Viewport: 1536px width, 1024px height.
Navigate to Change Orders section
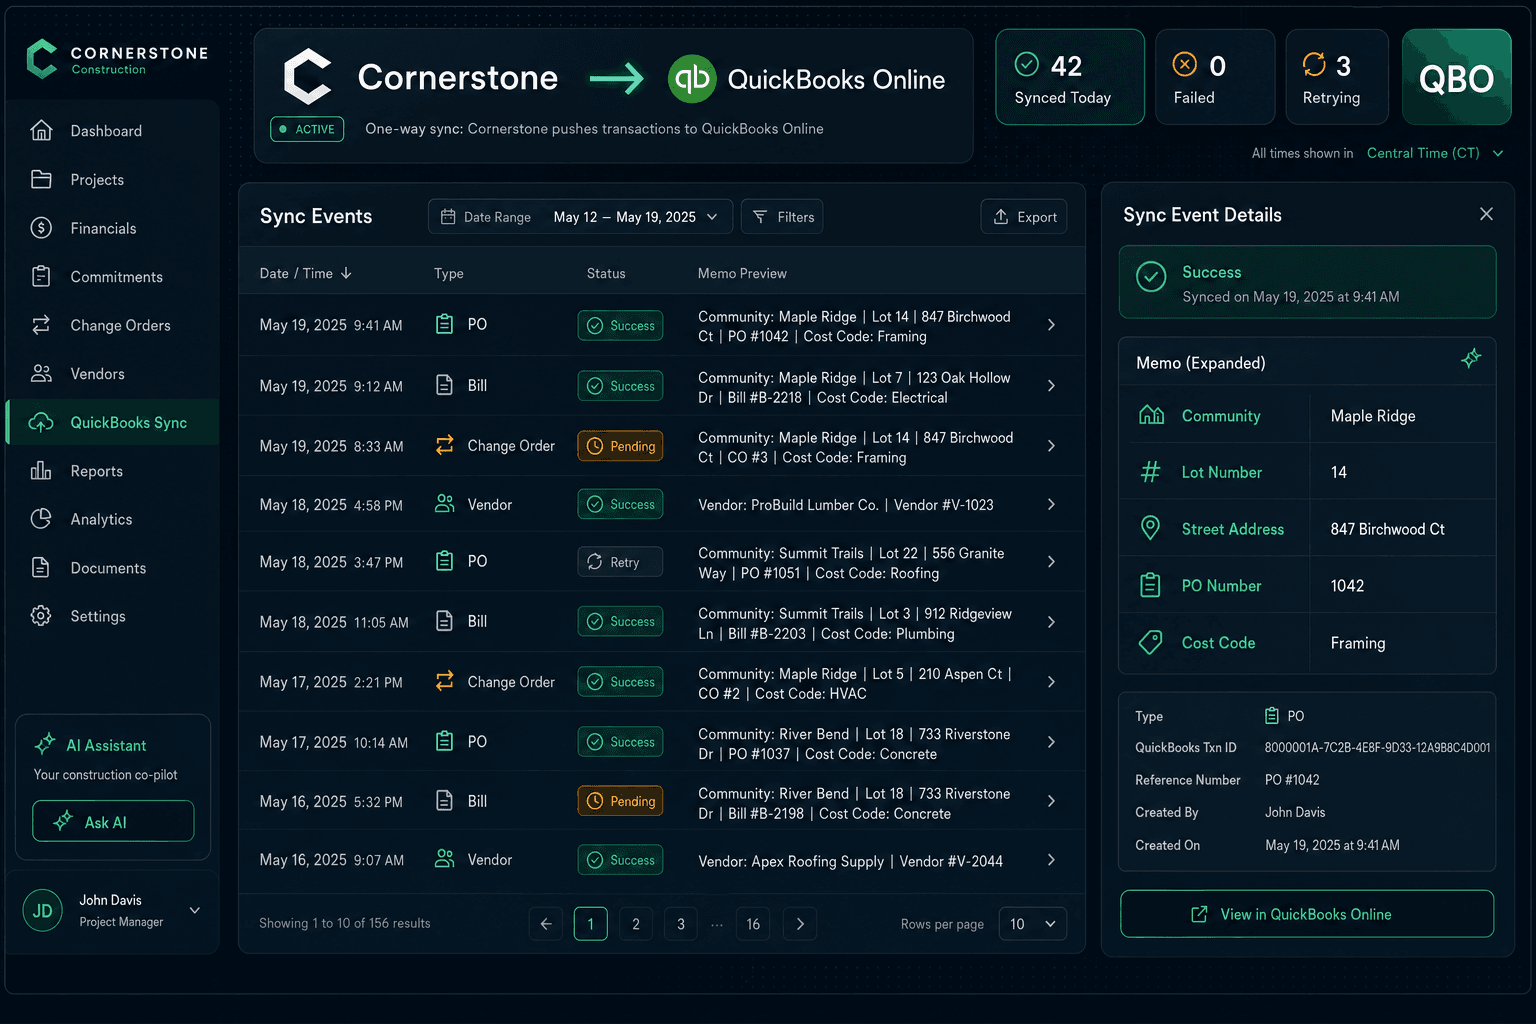coord(112,325)
